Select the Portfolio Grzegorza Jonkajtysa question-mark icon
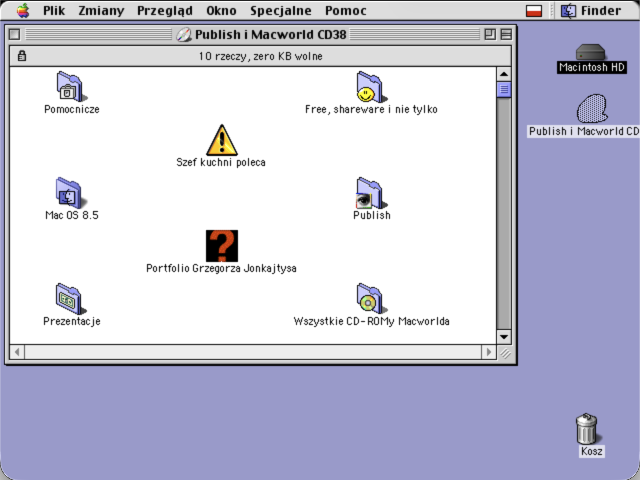 tap(222, 246)
